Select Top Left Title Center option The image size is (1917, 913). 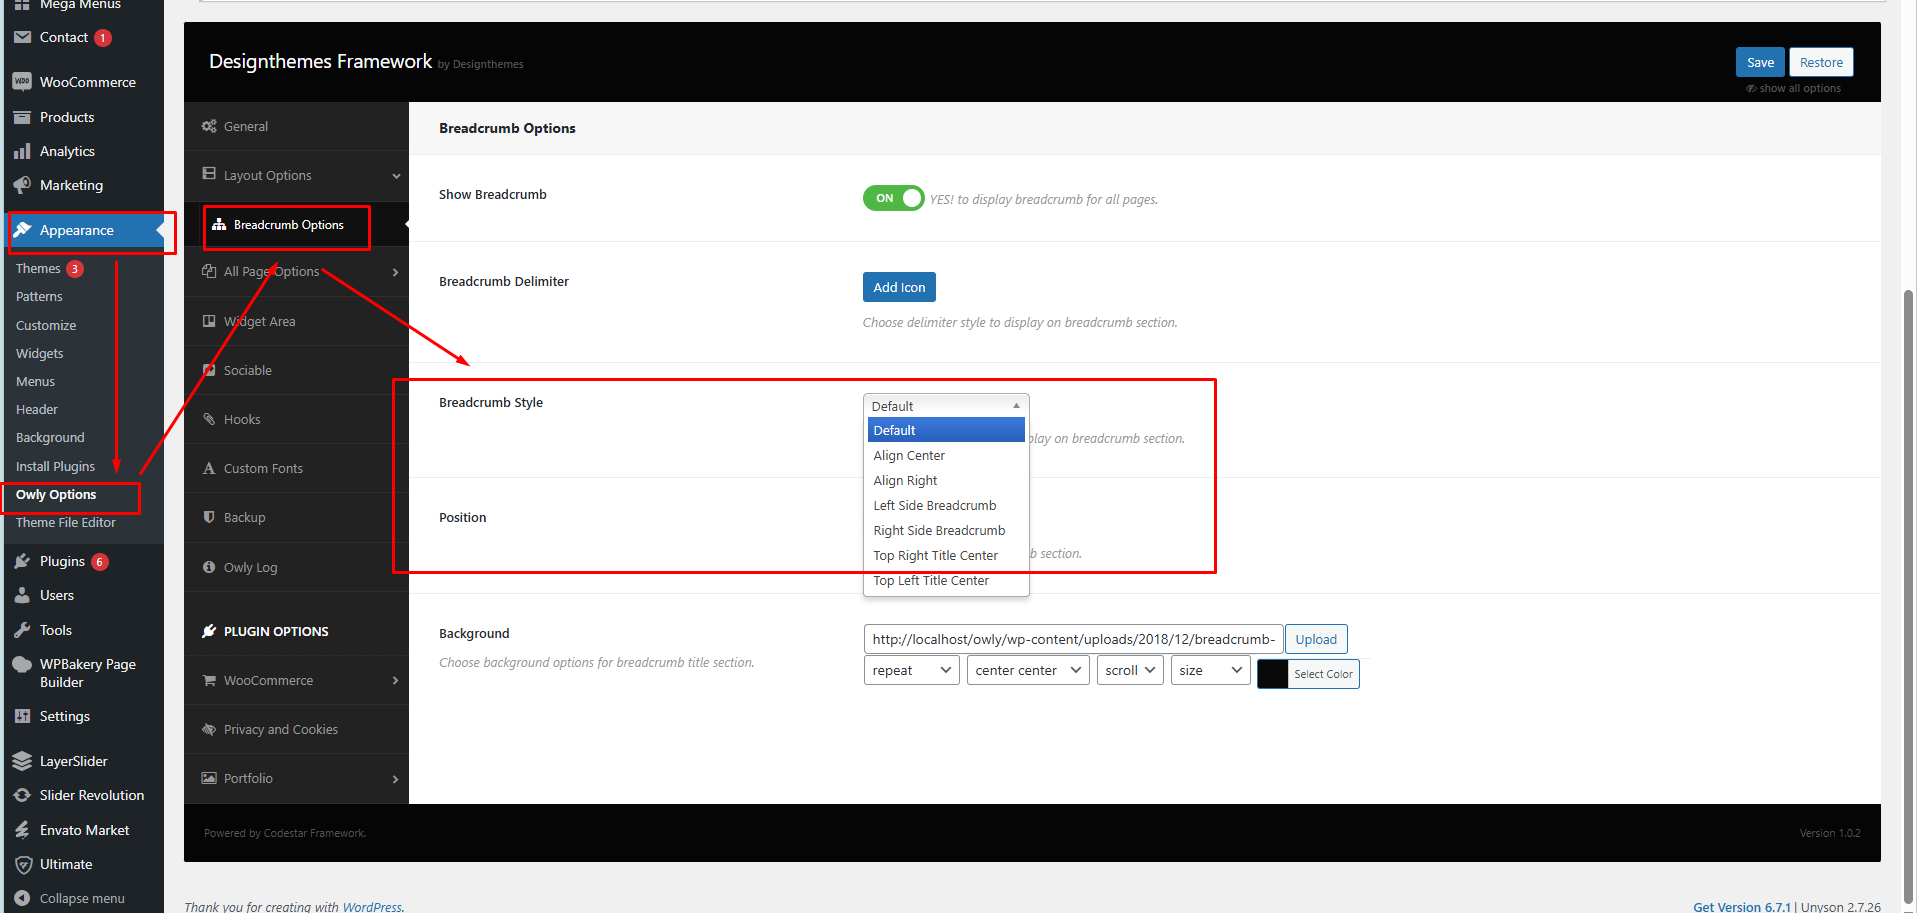point(946,580)
